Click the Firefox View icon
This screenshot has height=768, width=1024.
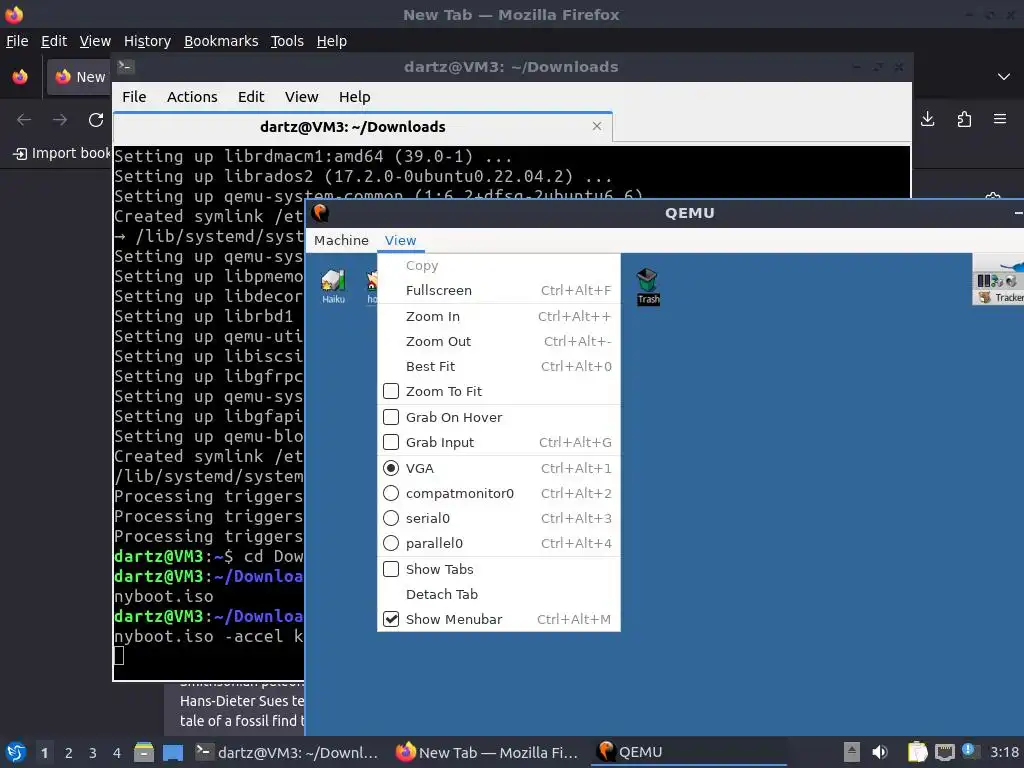pyautogui.click(x=20, y=77)
